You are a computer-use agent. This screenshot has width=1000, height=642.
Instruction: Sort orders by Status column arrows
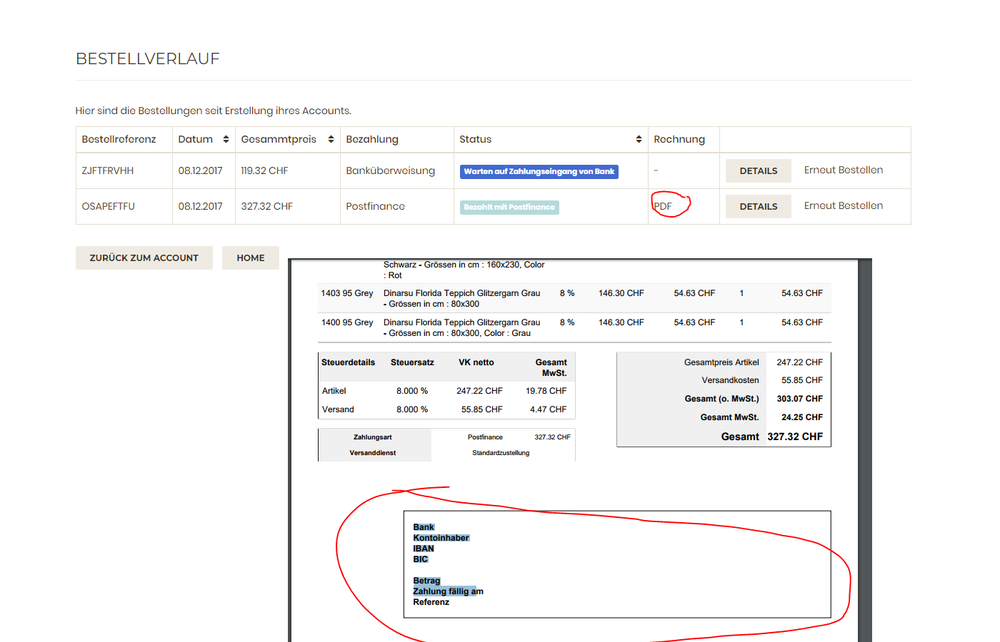click(638, 140)
